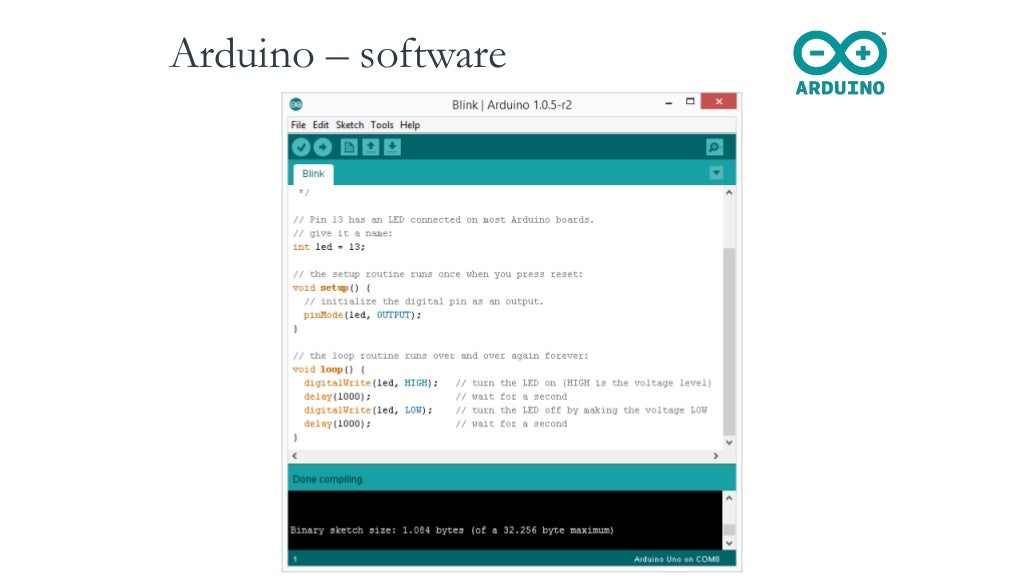
Task: Click the '// give it a name:' comment
Action: pyautogui.click(x=343, y=234)
